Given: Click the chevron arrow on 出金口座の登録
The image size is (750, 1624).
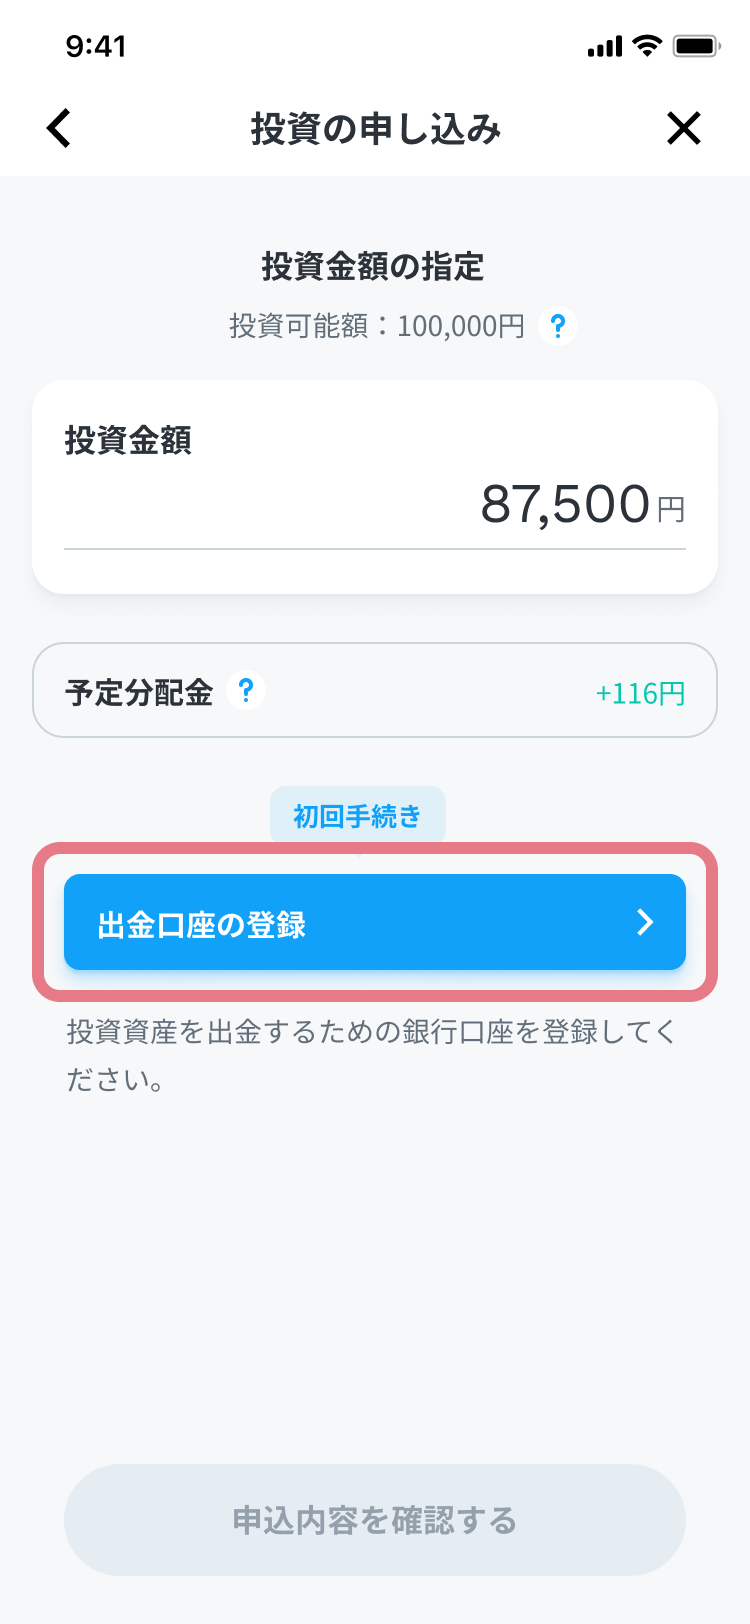Looking at the screenshot, I should point(645,922).
